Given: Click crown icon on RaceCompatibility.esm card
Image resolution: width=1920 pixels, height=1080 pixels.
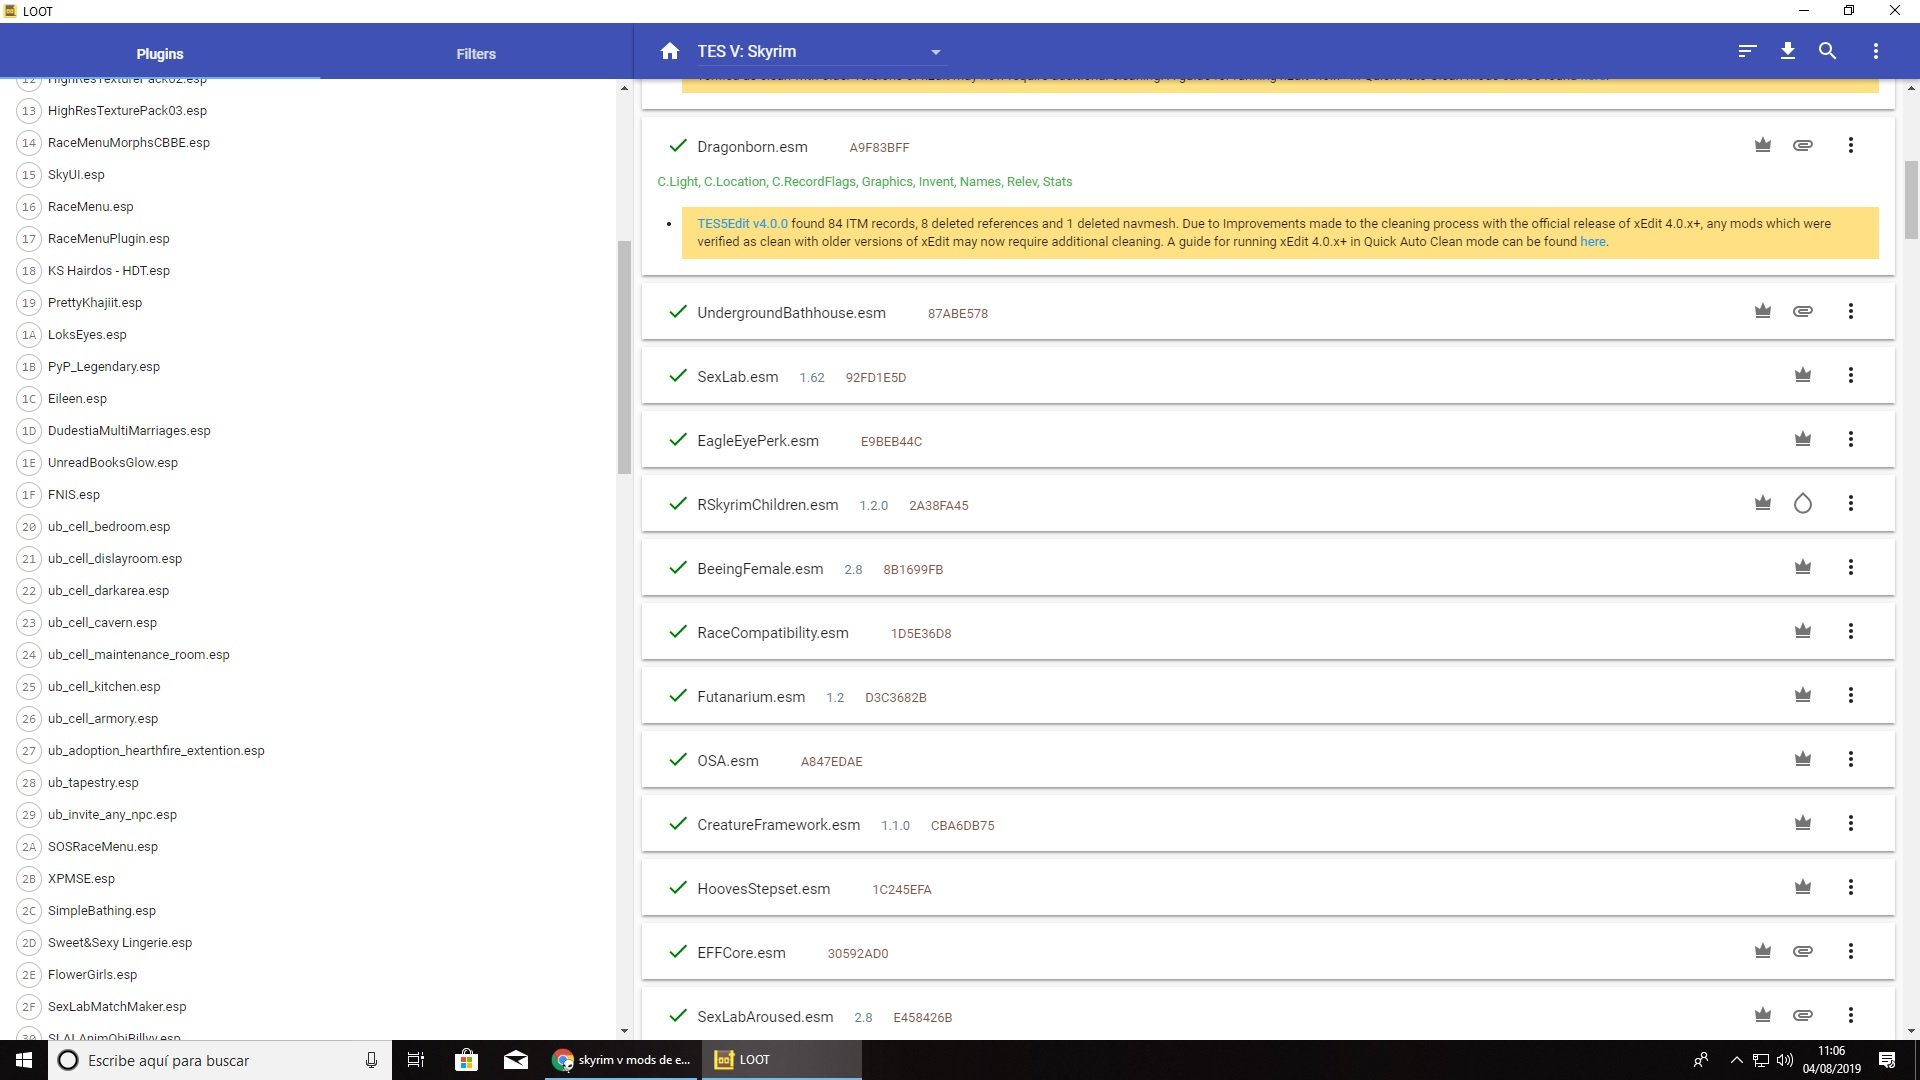Looking at the screenshot, I should [x=1803, y=631].
